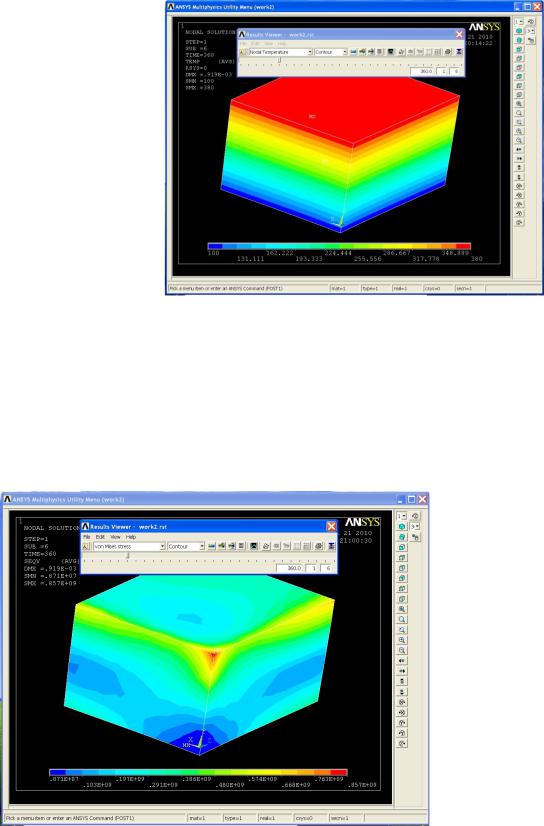Pan model down in von Mises window
The width and height of the screenshot is (544, 826).
pyautogui.click(x=402, y=692)
